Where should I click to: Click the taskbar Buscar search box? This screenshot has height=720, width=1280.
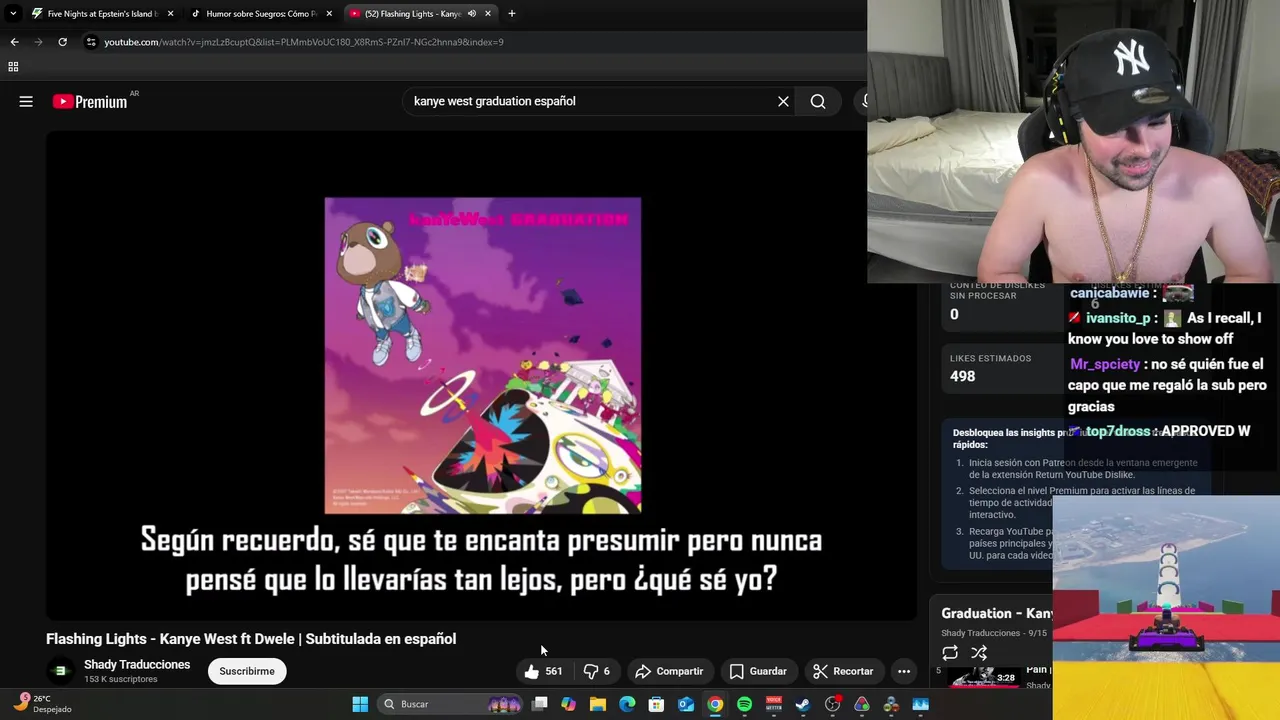click(x=451, y=704)
